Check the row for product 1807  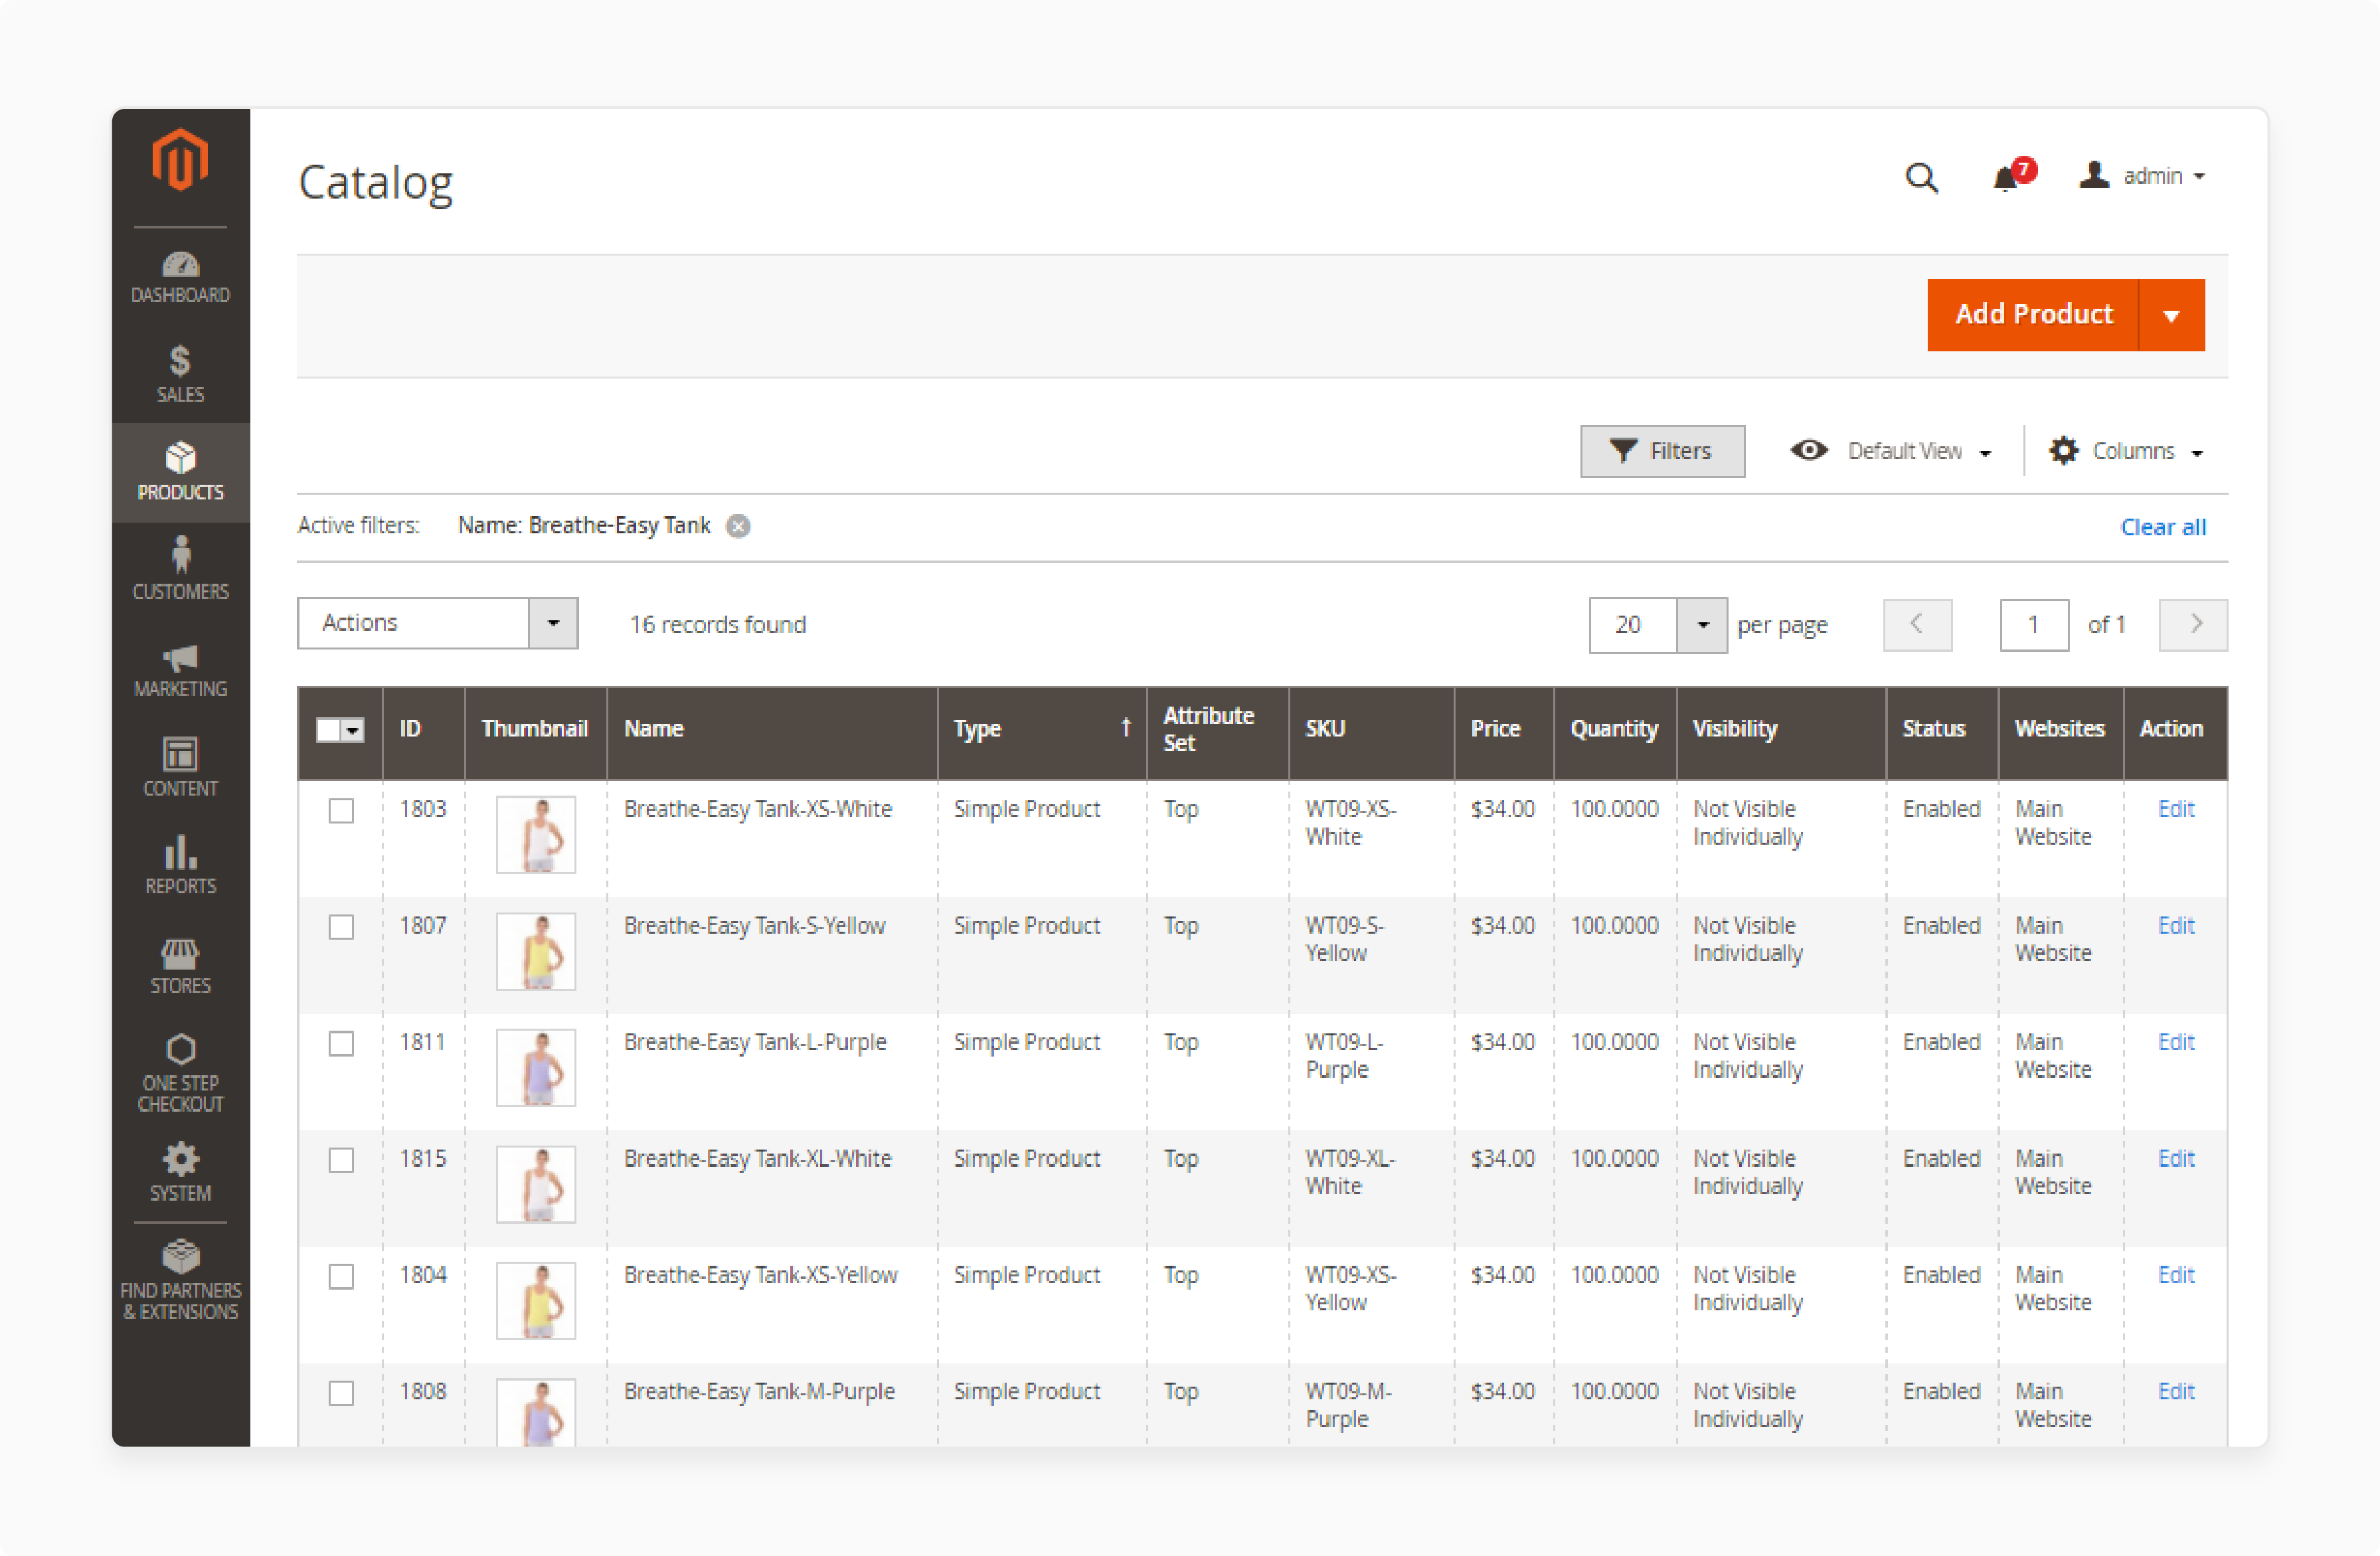pos(341,927)
